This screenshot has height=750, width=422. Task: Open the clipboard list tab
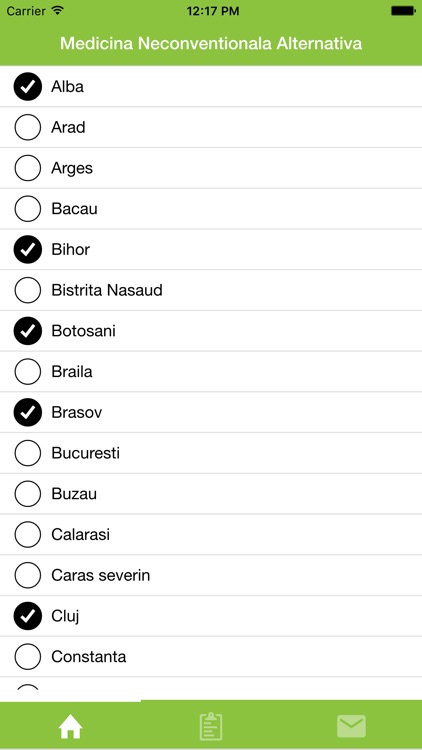[211, 727]
